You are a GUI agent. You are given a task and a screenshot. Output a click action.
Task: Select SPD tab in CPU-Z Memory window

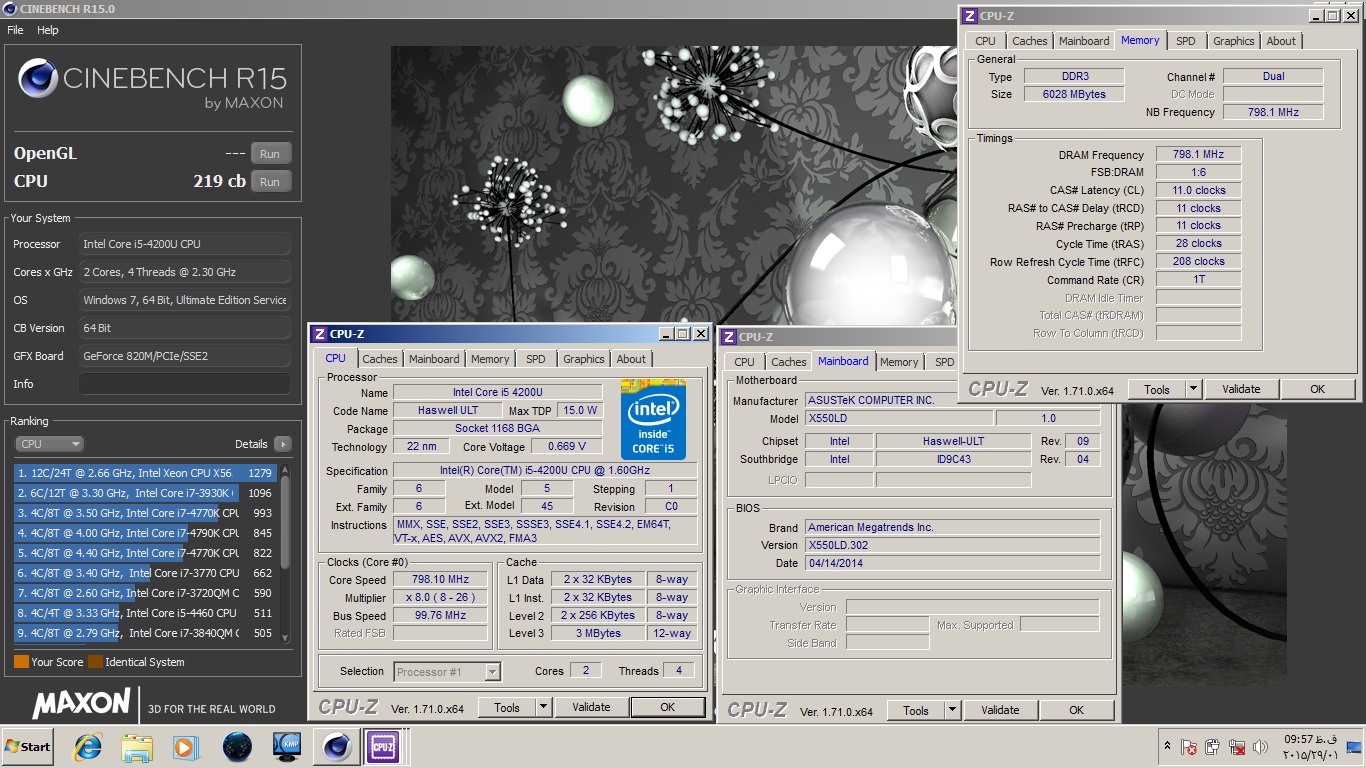coord(1185,41)
